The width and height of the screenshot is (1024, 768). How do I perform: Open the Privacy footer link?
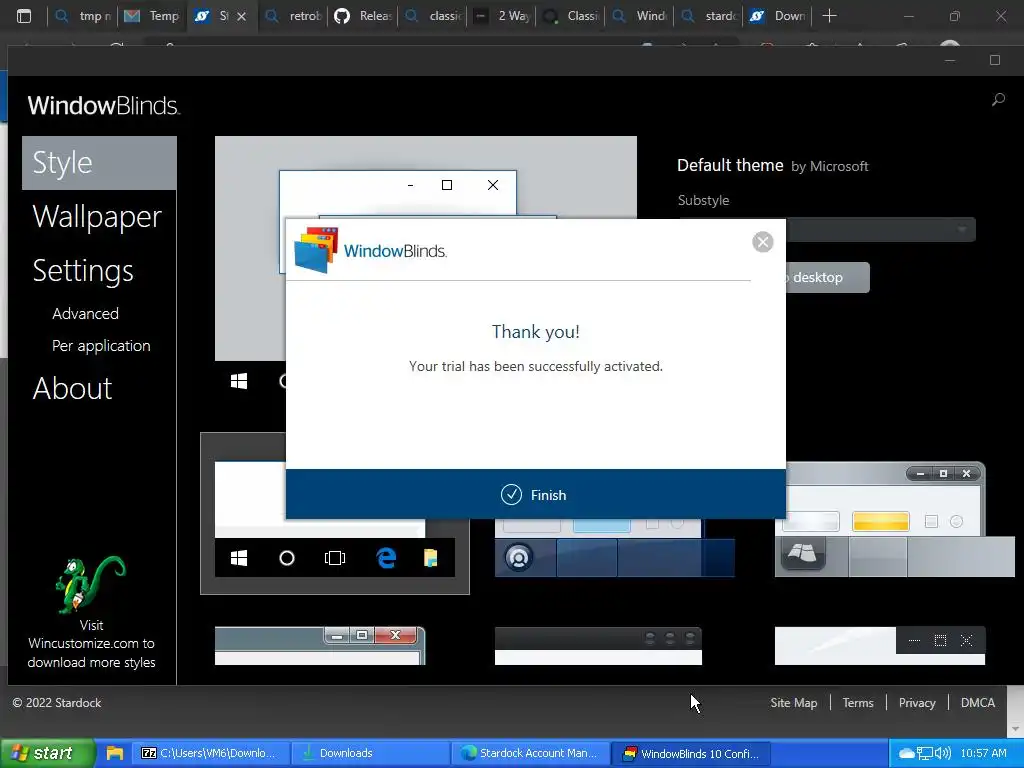917,703
